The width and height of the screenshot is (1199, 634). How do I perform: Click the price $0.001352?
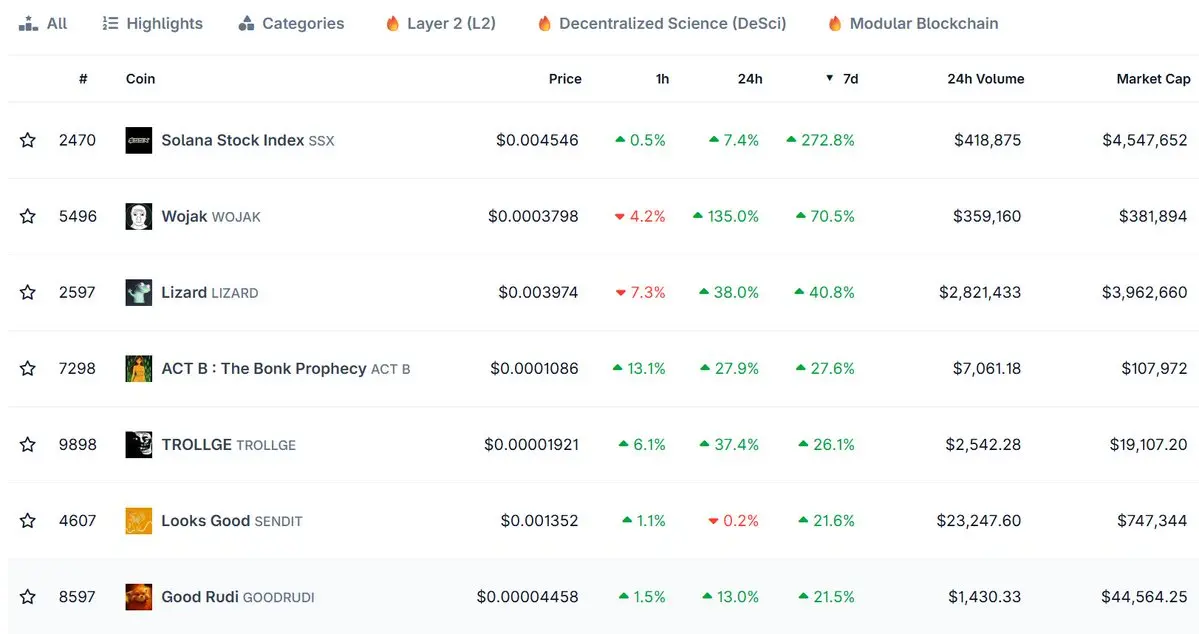pyautogui.click(x=539, y=521)
